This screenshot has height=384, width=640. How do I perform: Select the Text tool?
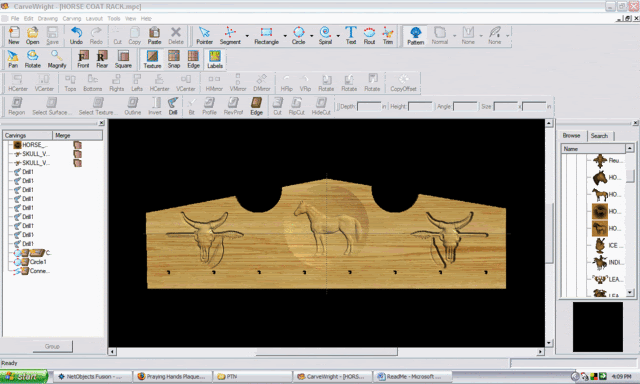point(351,36)
